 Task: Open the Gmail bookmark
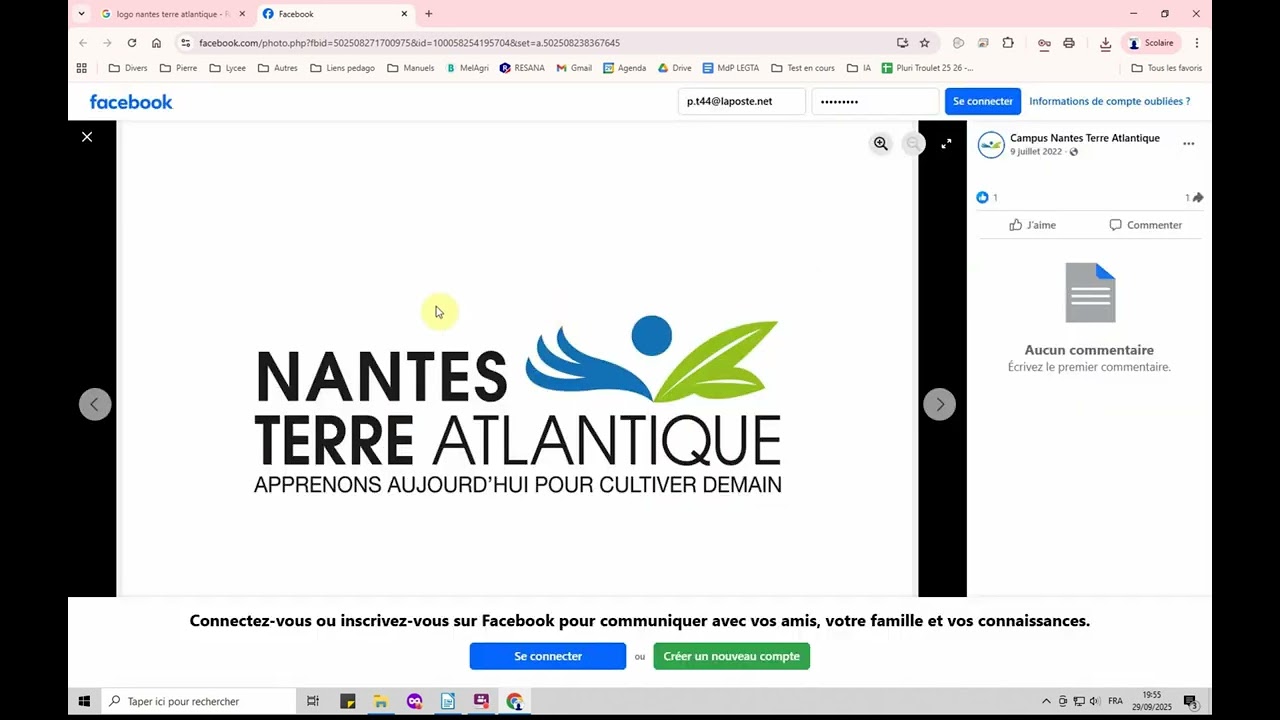coord(575,68)
